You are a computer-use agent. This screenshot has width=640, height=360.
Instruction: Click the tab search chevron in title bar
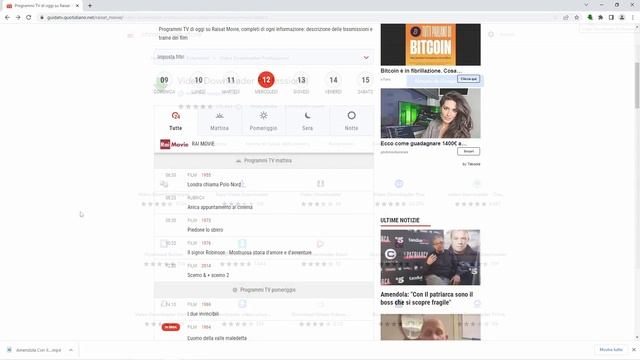tap(586, 5)
